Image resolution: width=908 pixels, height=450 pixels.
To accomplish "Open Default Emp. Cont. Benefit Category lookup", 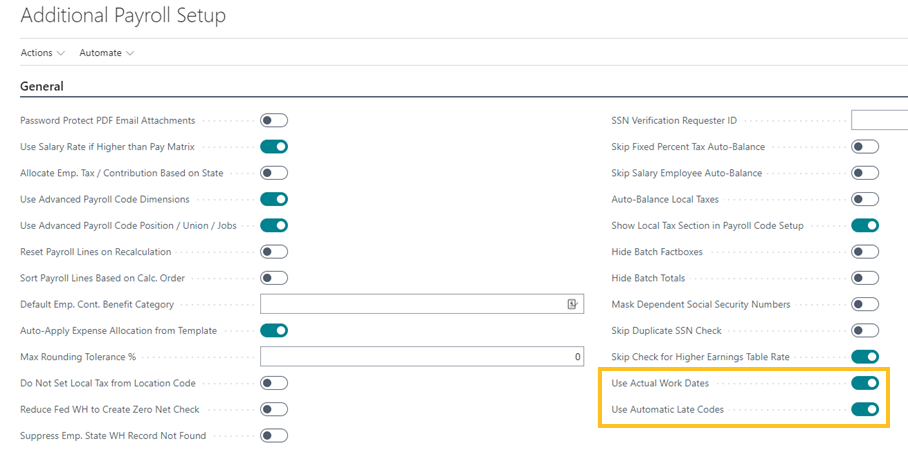I will (573, 304).
